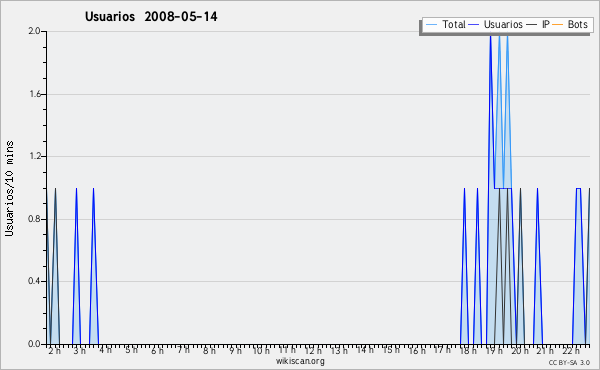600x370 pixels.
Task: Click the '20 h' x-axis label
Action: 520,351
